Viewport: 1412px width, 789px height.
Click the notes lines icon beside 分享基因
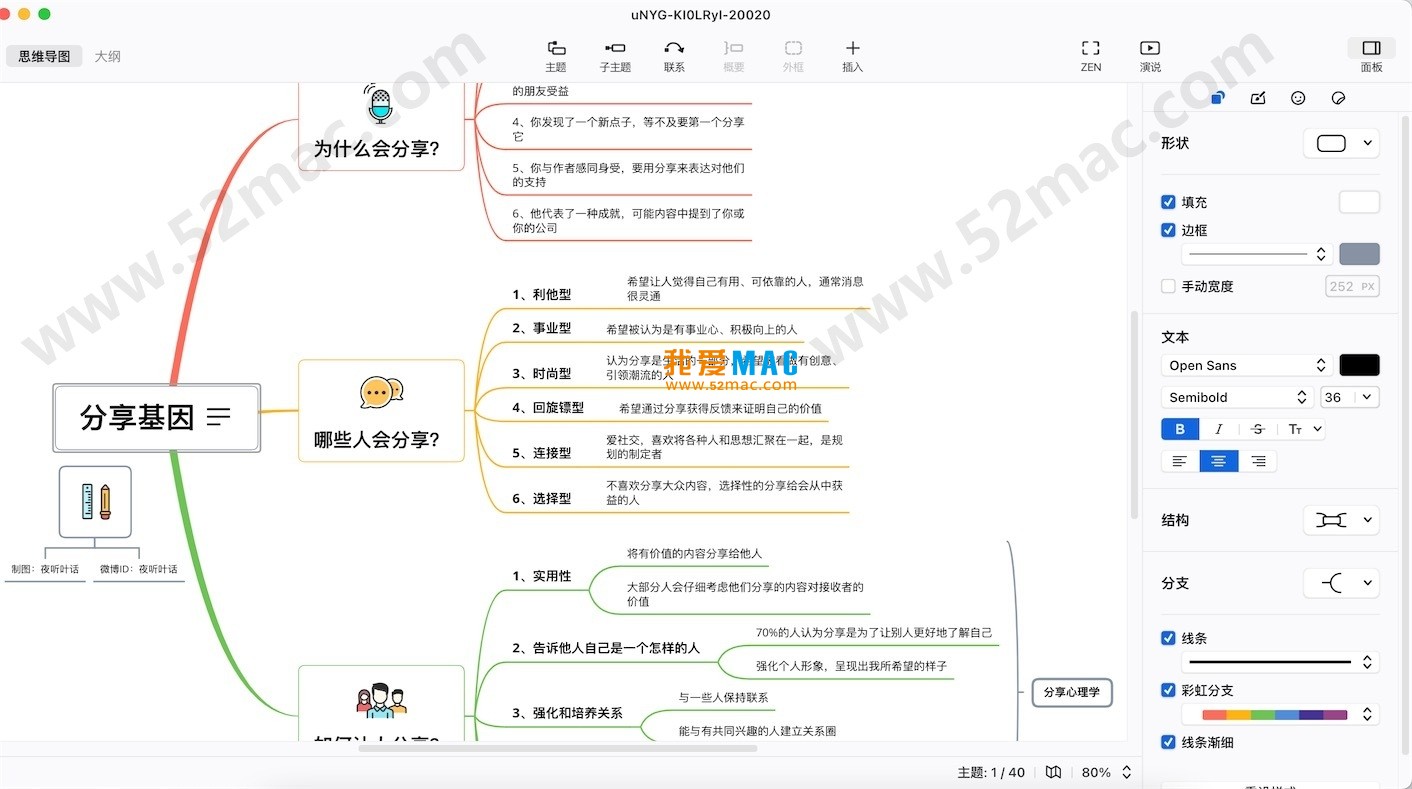[x=218, y=417]
